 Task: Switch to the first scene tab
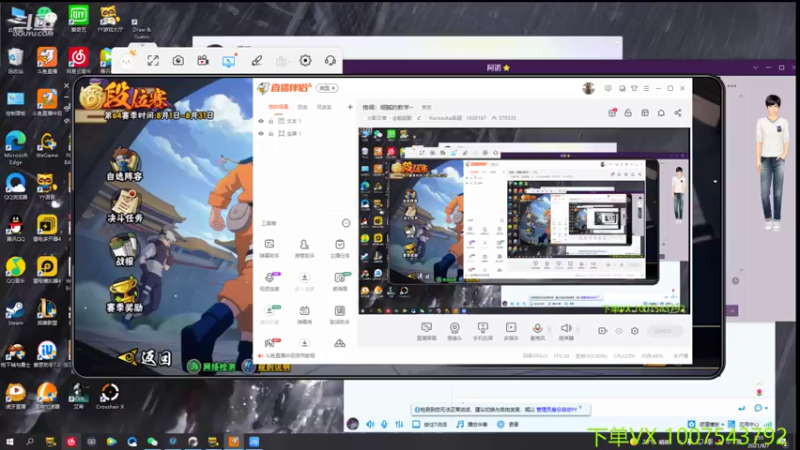(x=279, y=107)
